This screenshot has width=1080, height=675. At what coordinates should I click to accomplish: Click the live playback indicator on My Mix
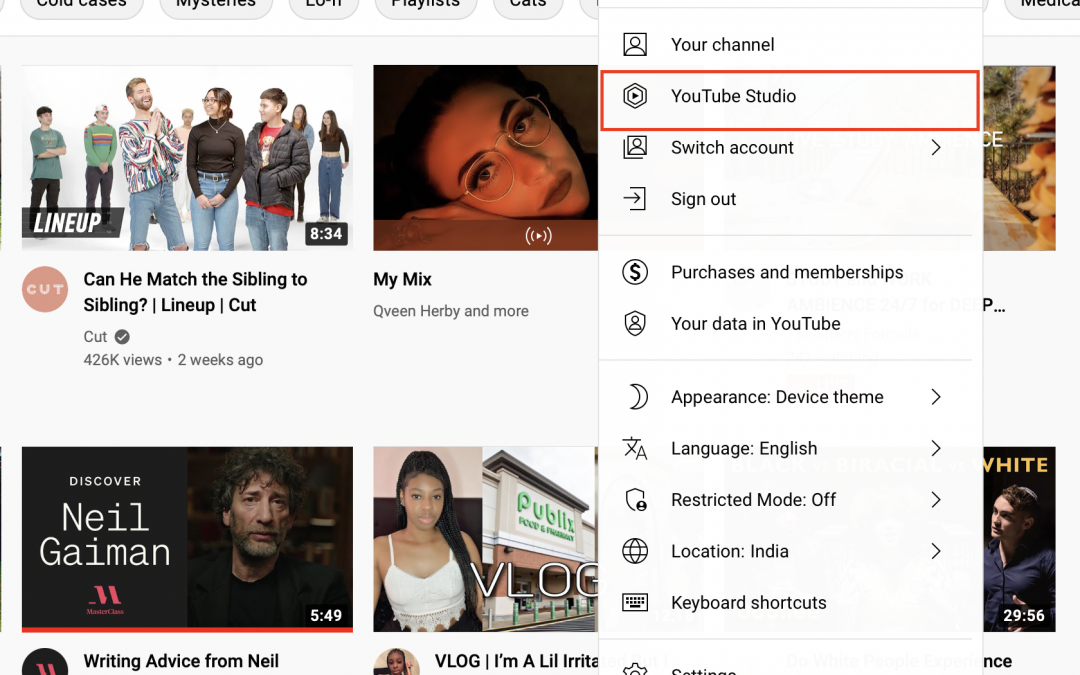538,236
